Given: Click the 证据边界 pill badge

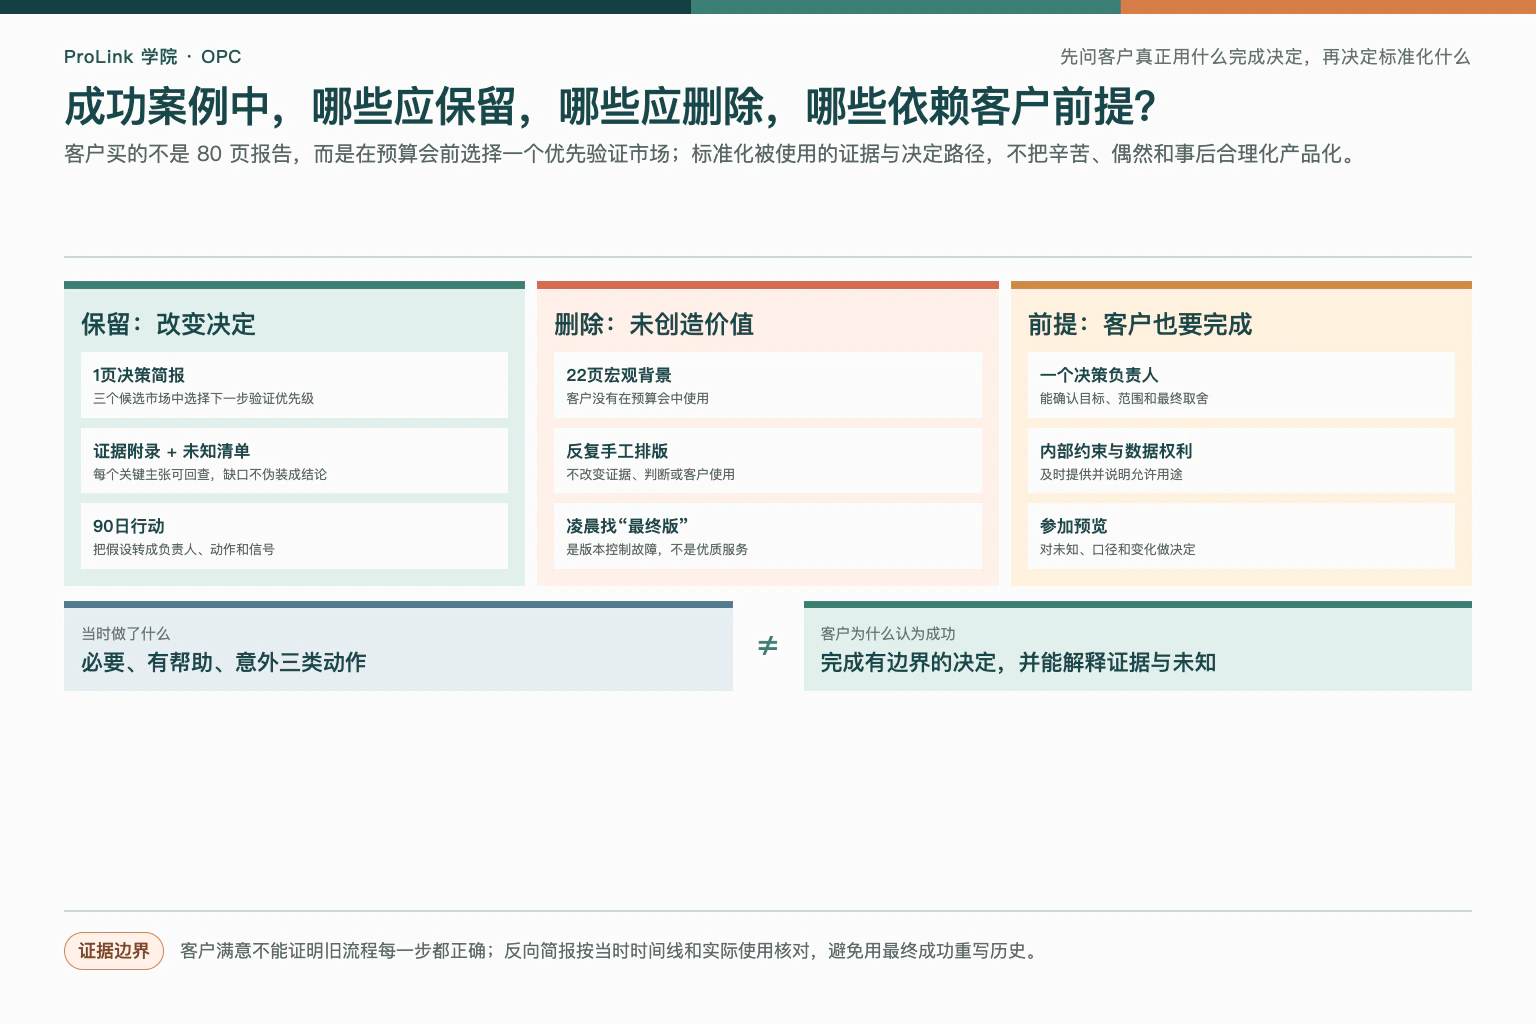Looking at the screenshot, I should click(114, 951).
